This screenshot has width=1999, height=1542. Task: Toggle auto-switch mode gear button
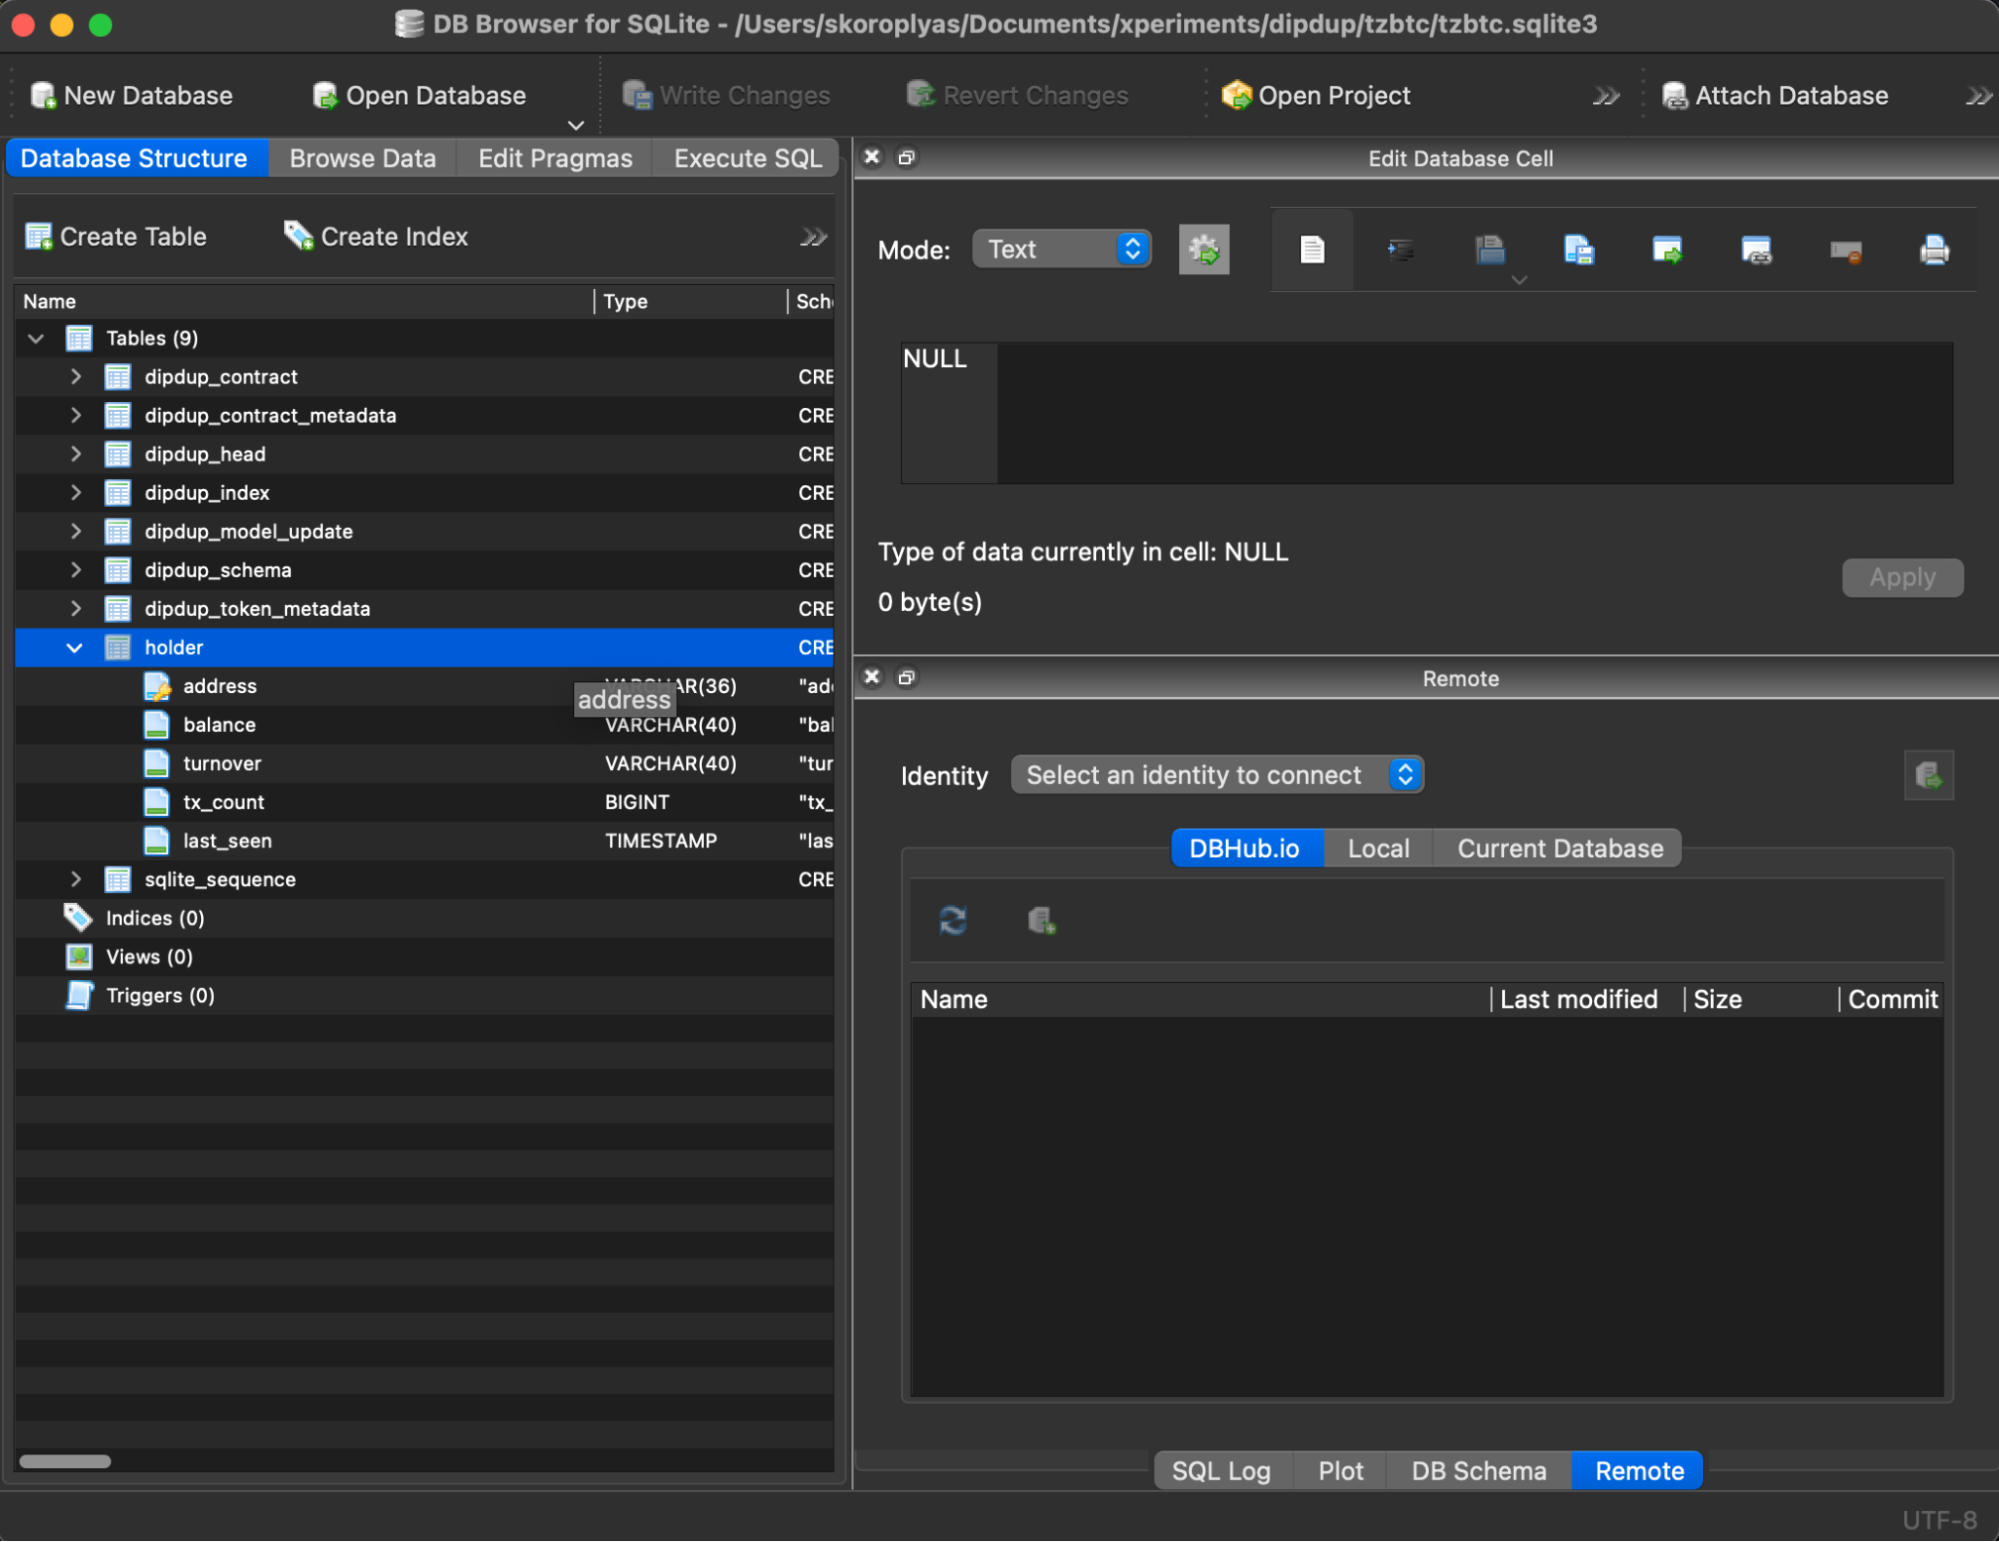tap(1204, 250)
